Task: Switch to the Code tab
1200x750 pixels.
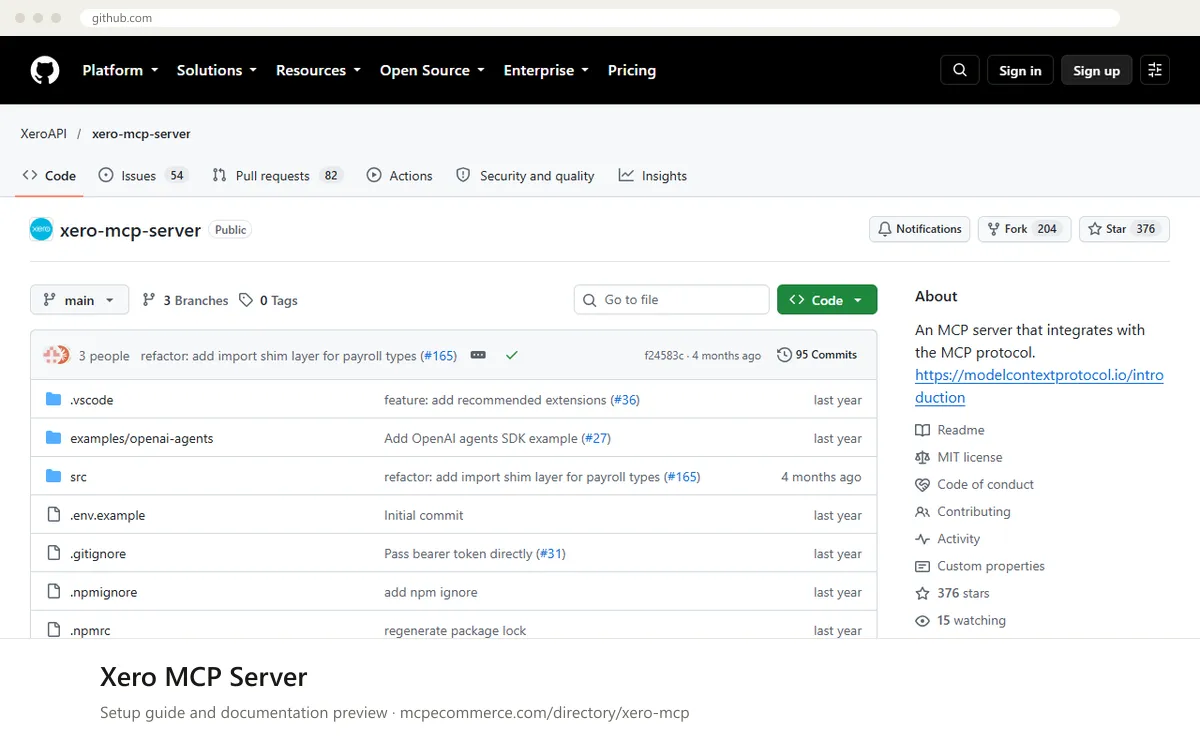Action: pyautogui.click(x=49, y=176)
